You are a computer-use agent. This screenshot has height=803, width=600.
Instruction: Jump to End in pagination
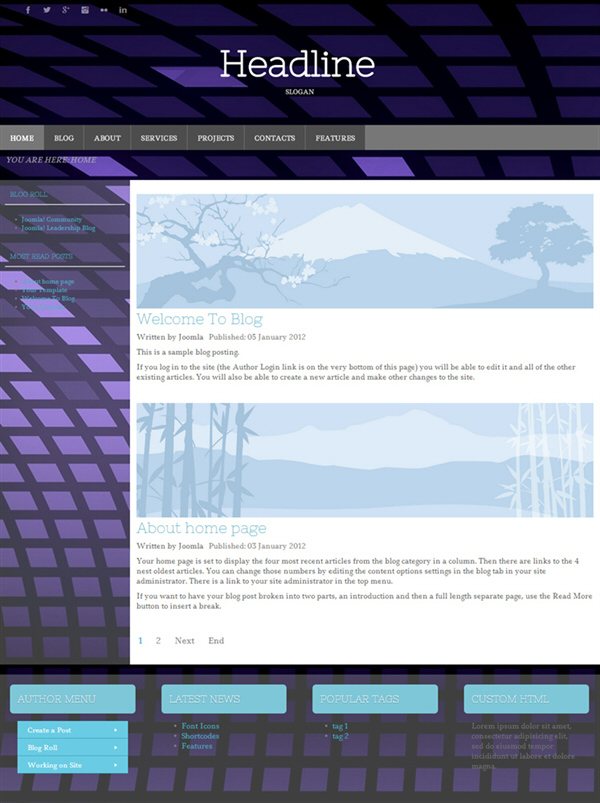click(216, 640)
